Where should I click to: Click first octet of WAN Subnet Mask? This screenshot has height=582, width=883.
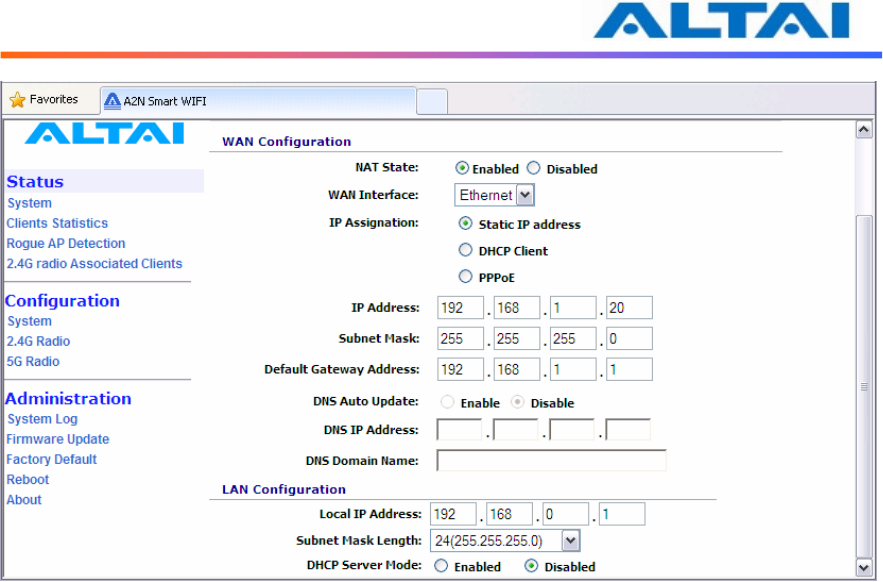click(460, 339)
